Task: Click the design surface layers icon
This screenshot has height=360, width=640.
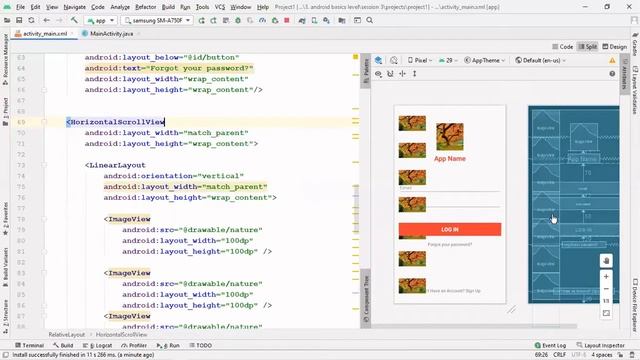Action: pyautogui.click(x=378, y=60)
